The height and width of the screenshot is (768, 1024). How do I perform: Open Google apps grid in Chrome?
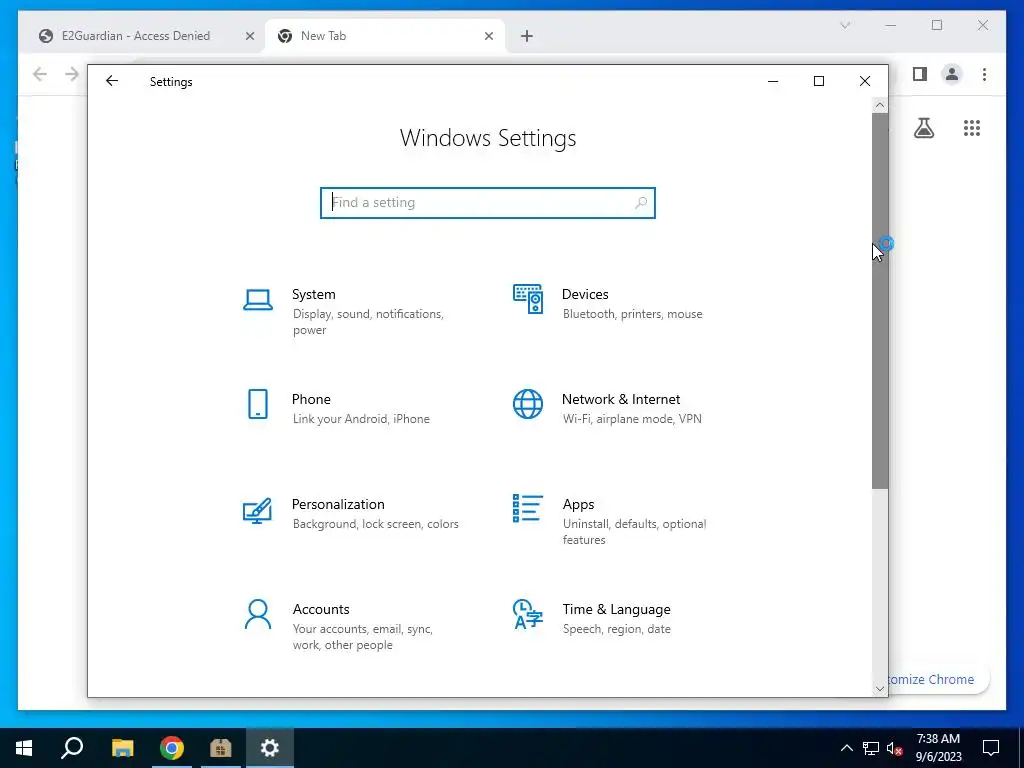point(972,128)
